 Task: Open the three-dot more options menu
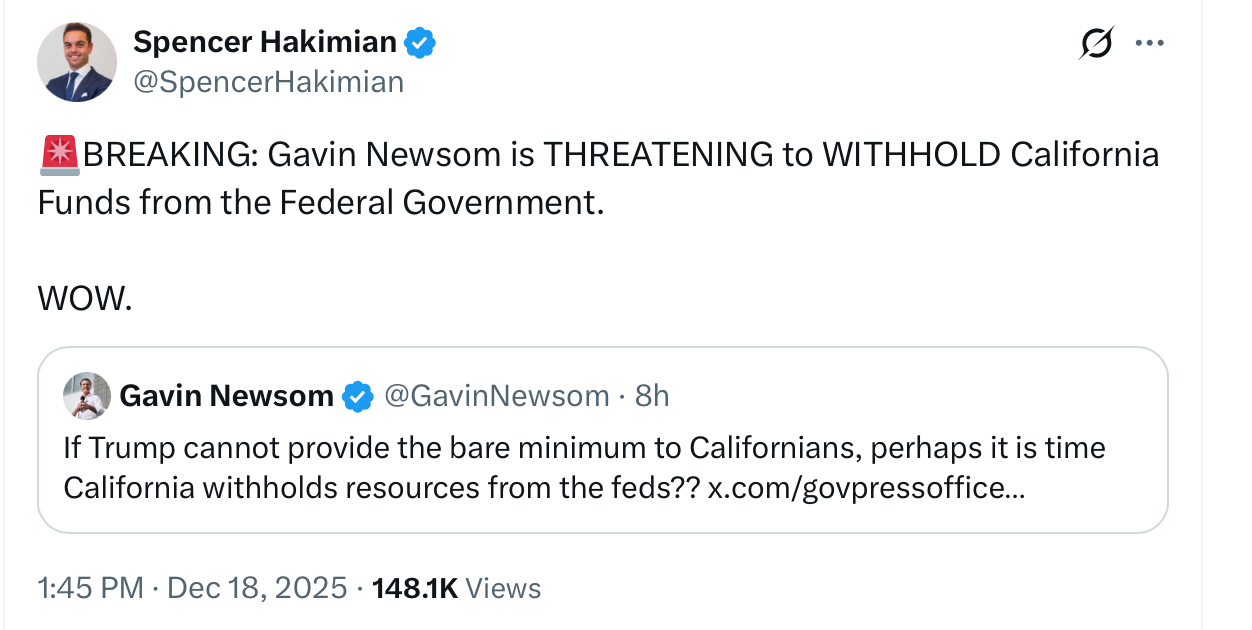(x=1150, y=44)
